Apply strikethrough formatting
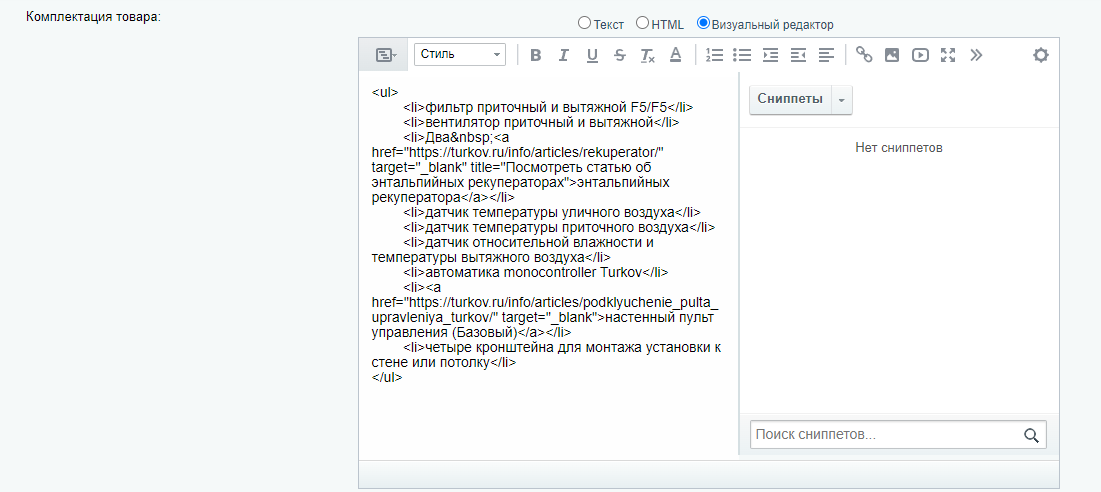This screenshot has width=1101, height=492. (619, 55)
